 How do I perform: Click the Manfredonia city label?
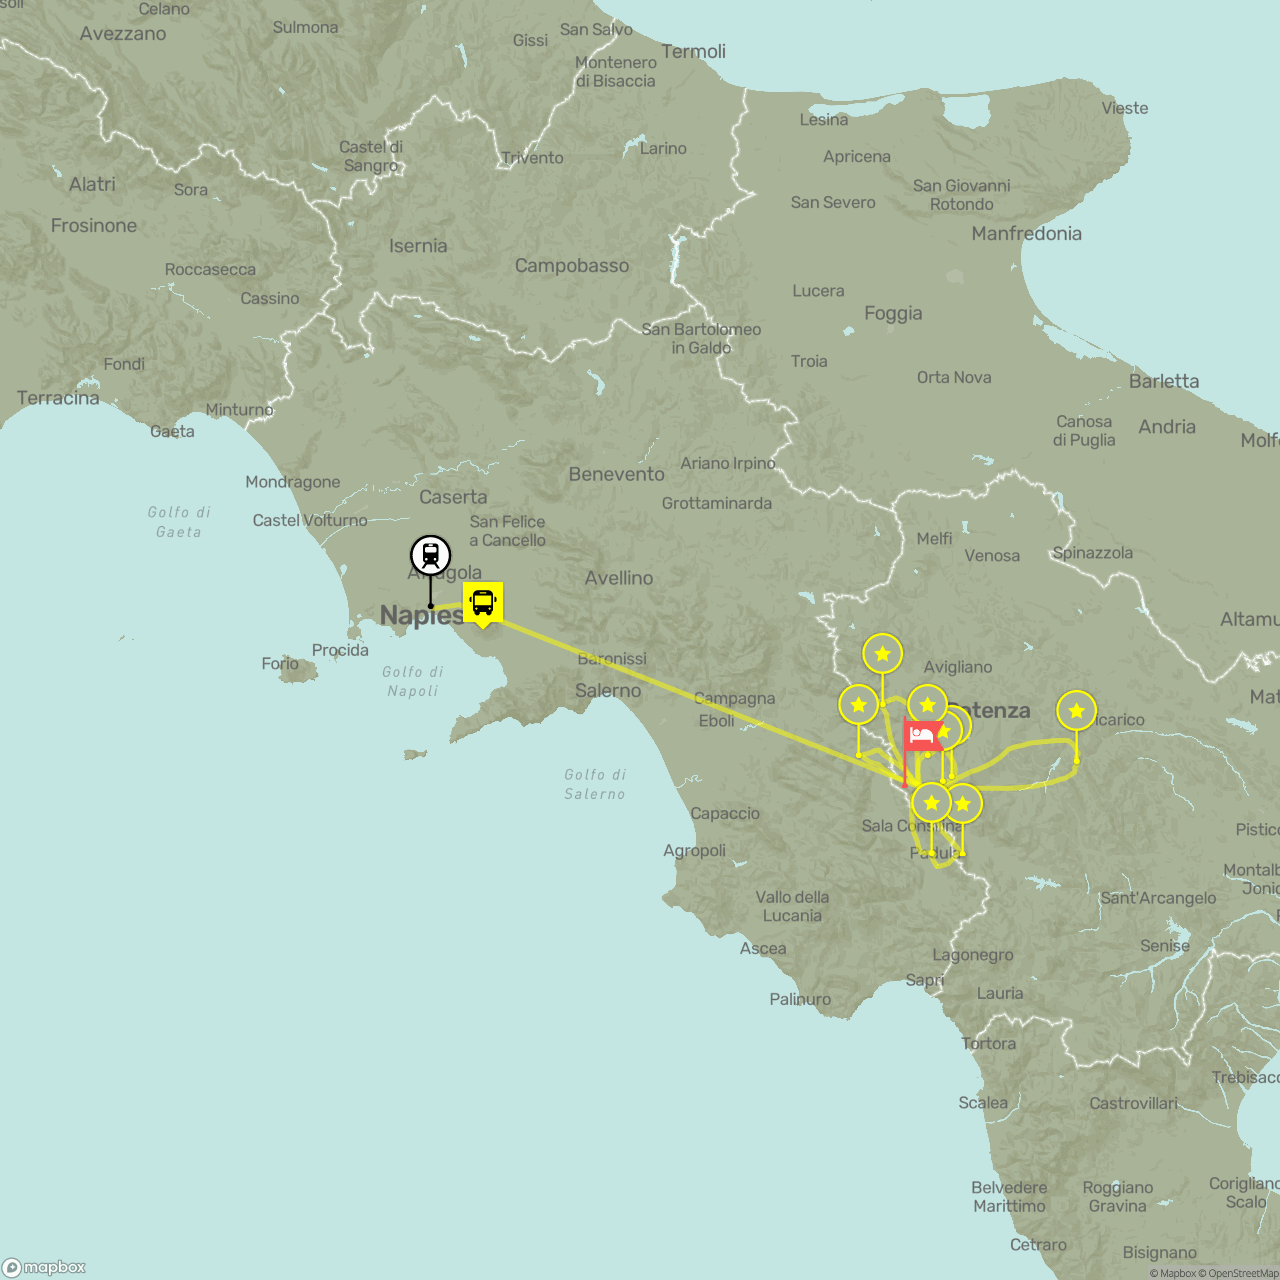coord(1027,234)
